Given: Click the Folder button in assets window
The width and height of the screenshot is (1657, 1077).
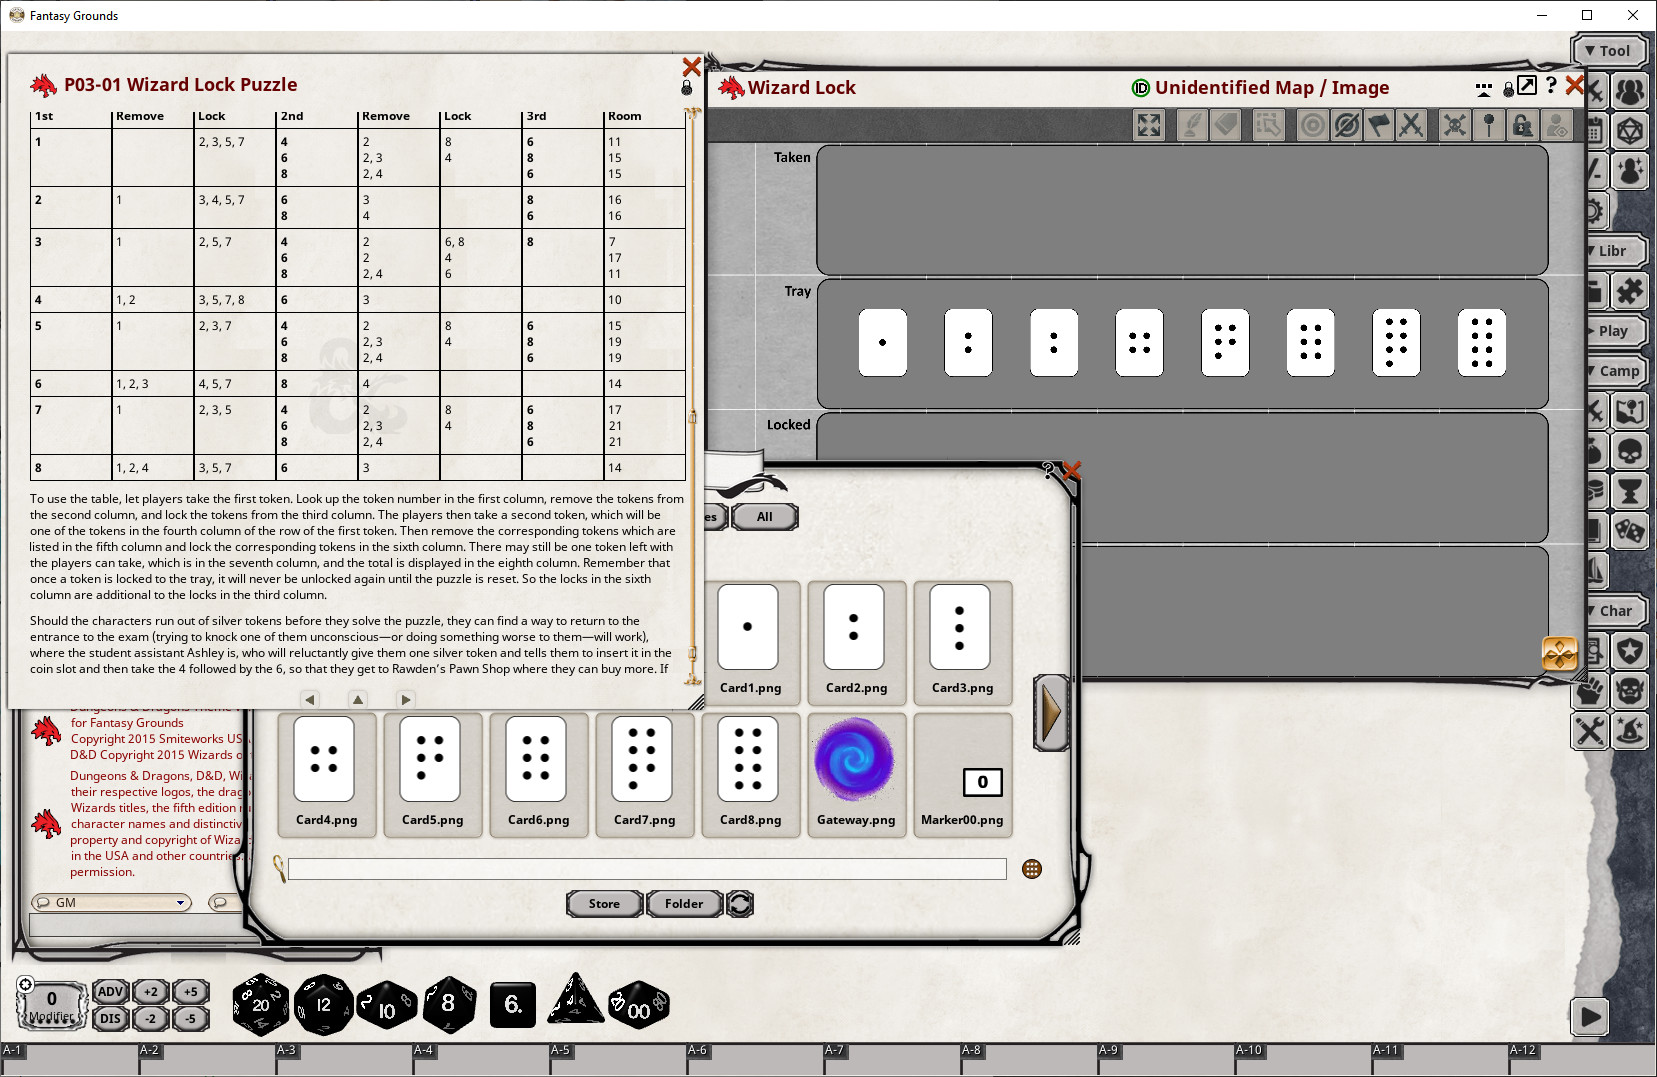Looking at the screenshot, I should coord(684,903).
